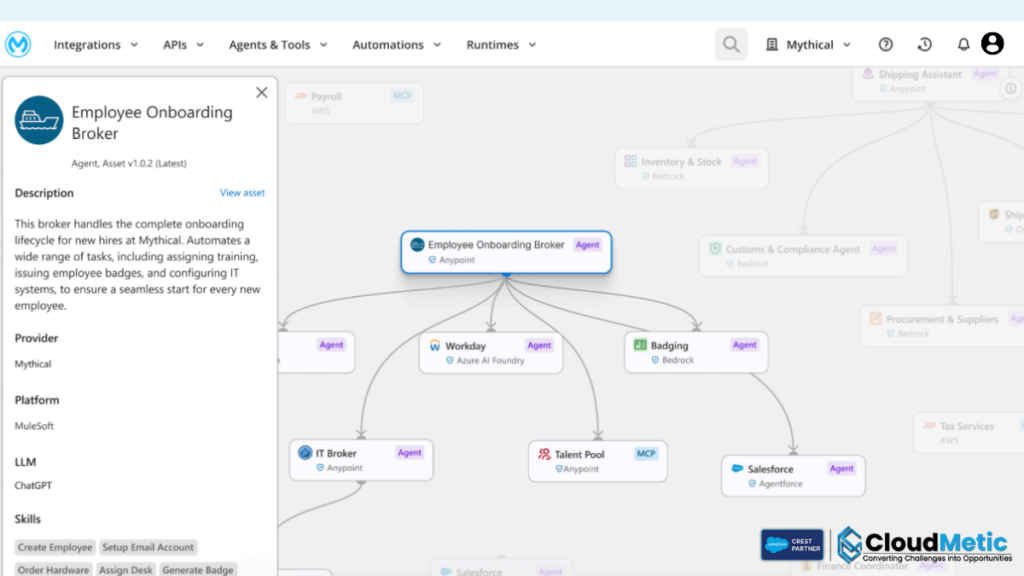This screenshot has width=1024, height=576.
Task: Select the Order Hardware skill tag
Action: point(54,569)
